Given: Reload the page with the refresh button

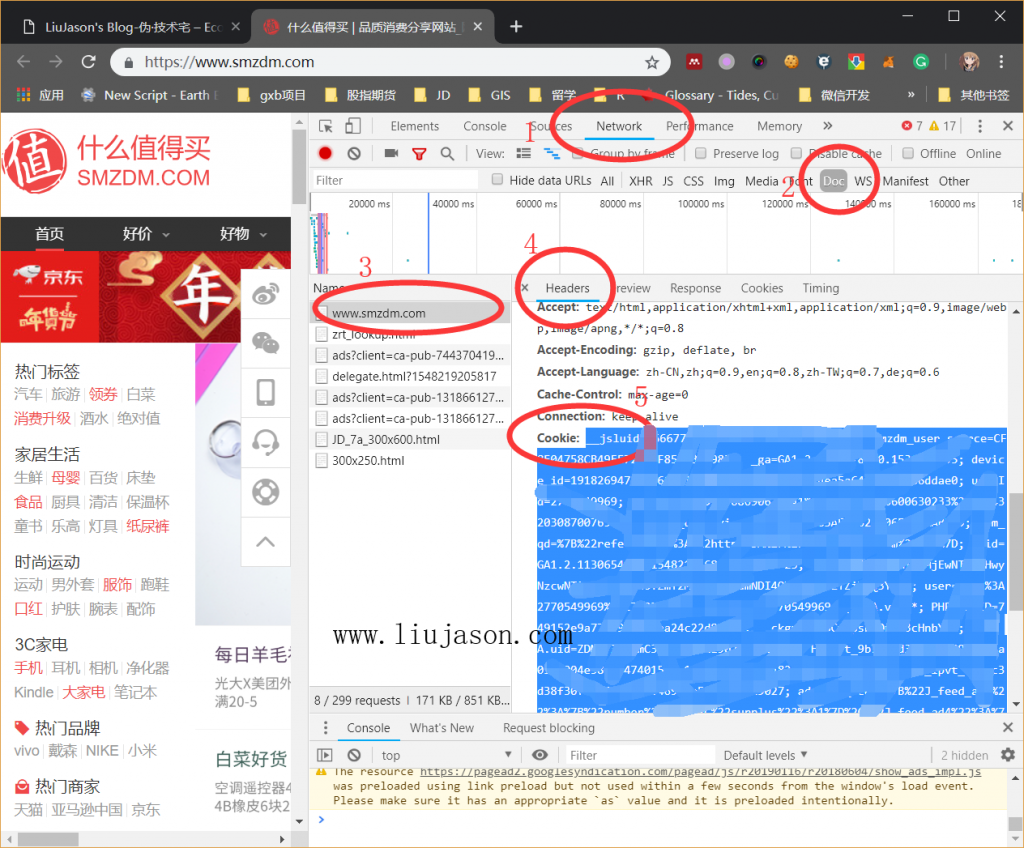Looking at the screenshot, I should point(88,62).
